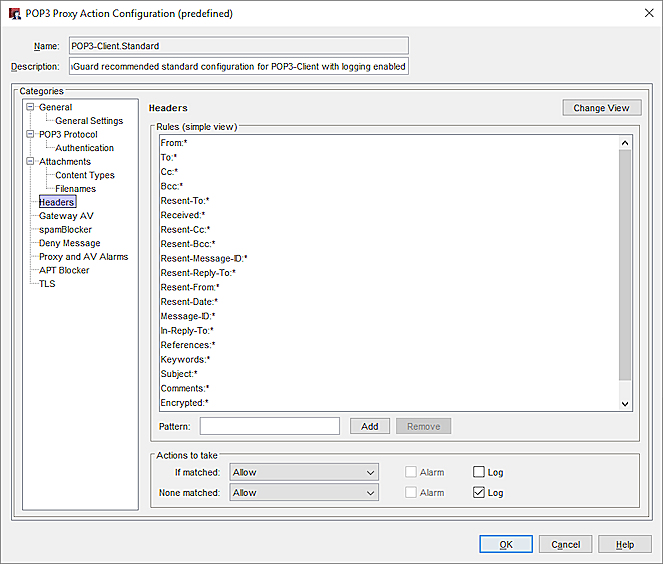
Task: Select the Resent-Cc:* rule
Action: tap(389, 230)
